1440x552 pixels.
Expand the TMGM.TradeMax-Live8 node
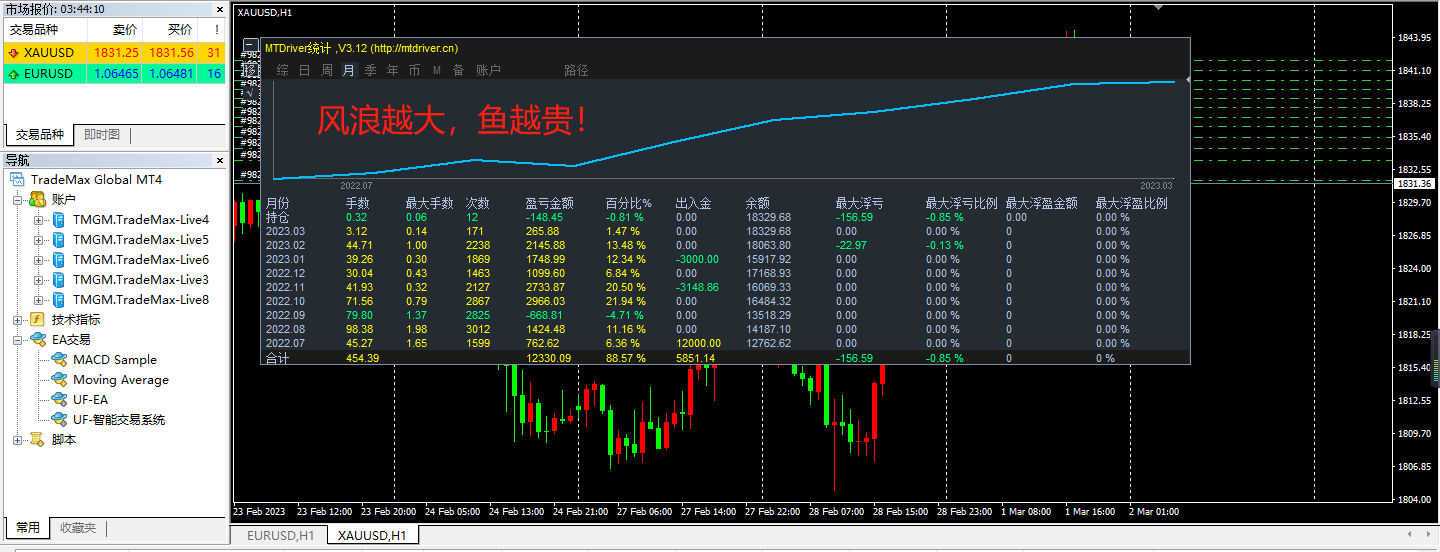(39, 300)
